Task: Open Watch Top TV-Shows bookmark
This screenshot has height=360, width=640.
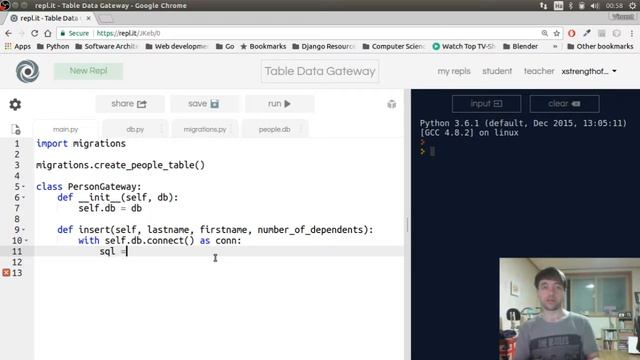Action: click(464, 47)
